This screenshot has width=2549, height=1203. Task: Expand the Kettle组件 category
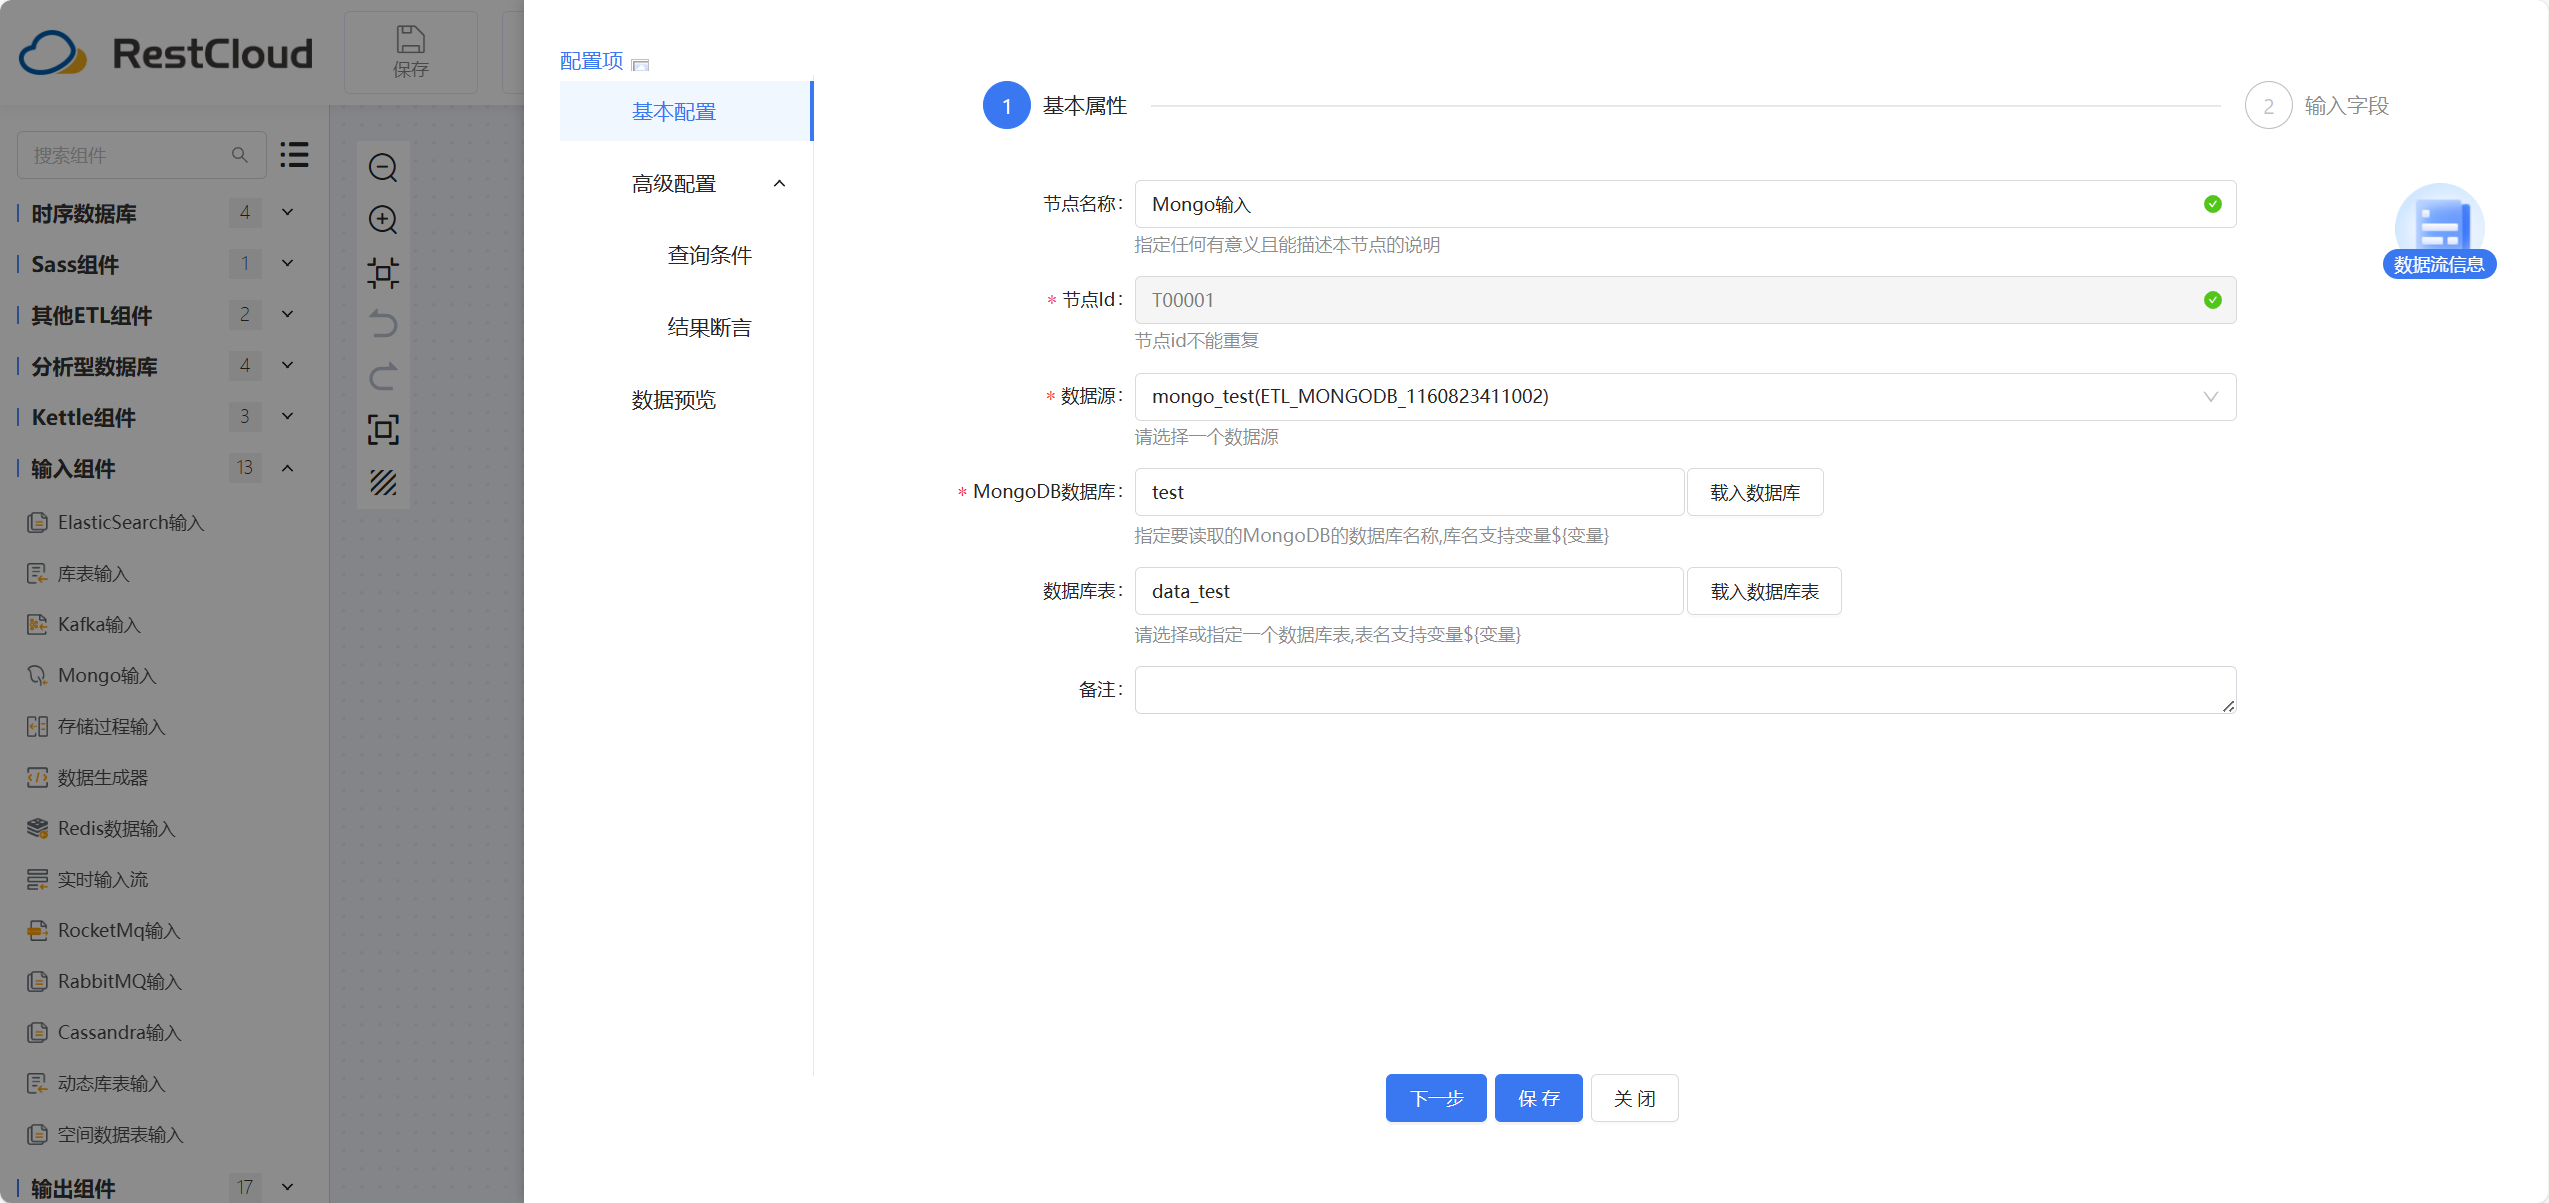tap(287, 416)
